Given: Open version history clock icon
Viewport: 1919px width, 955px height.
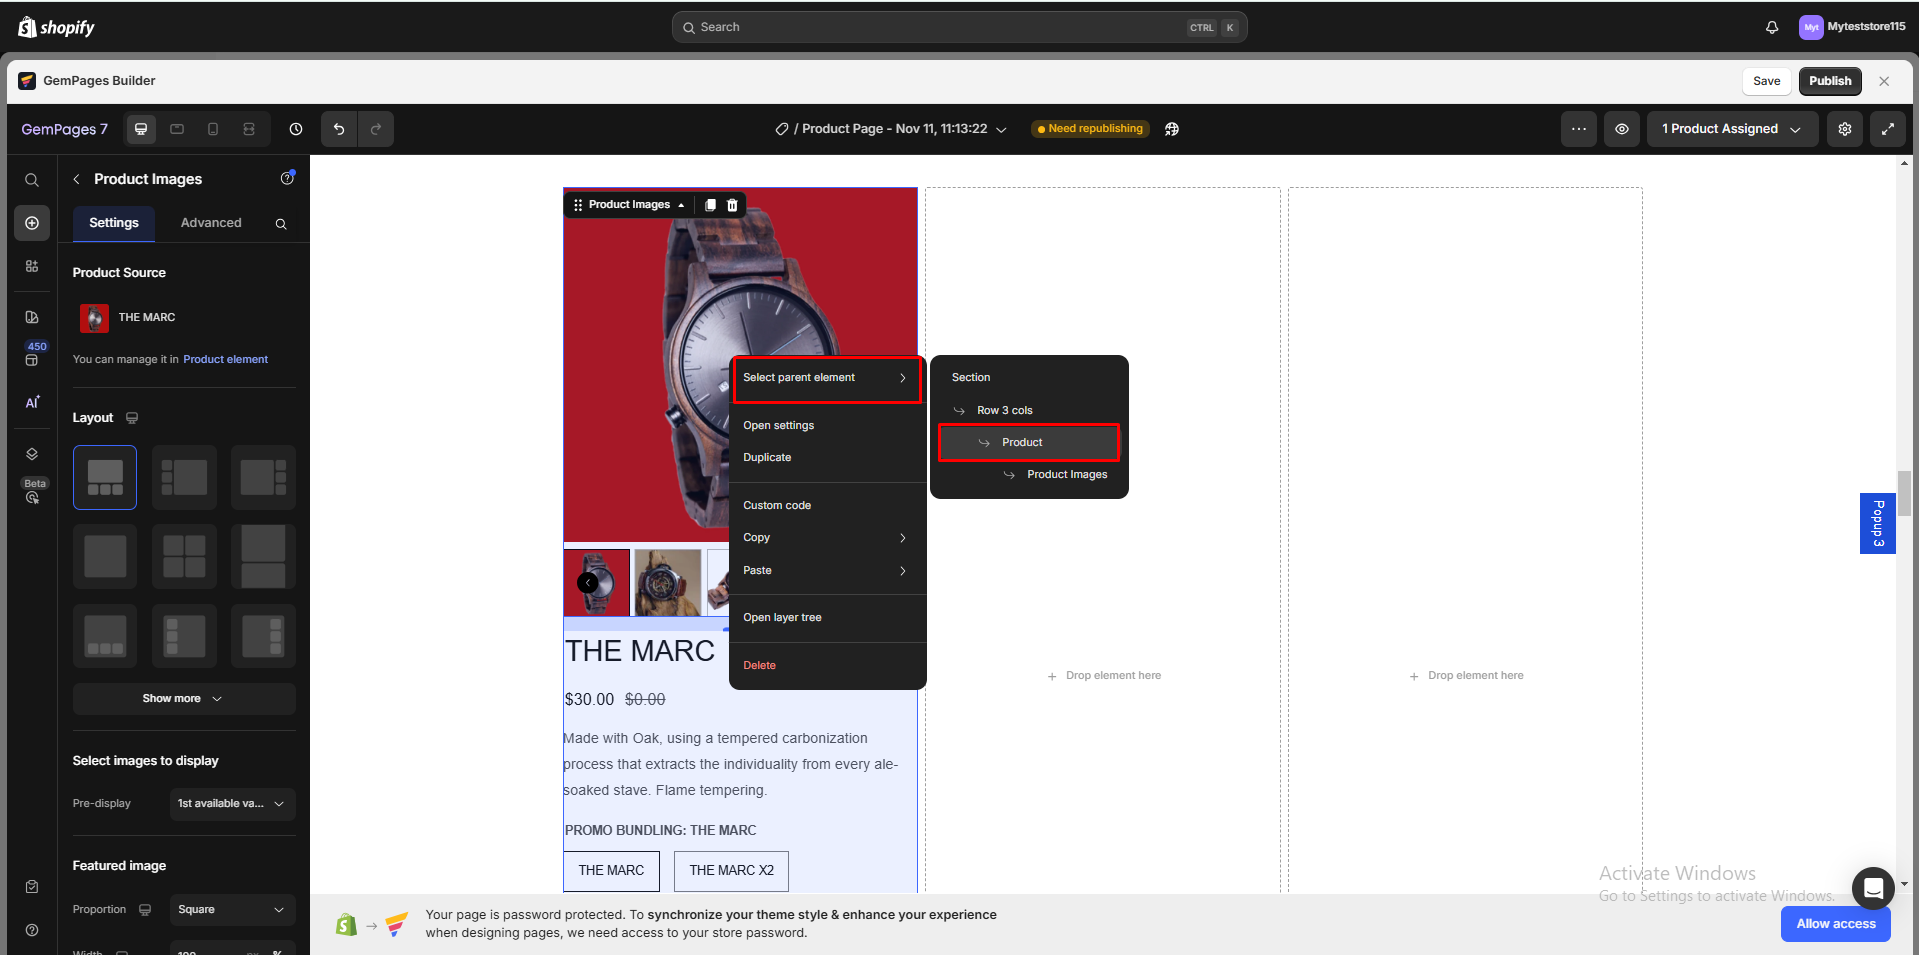Looking at the screenshot, I should coord(296,129).
